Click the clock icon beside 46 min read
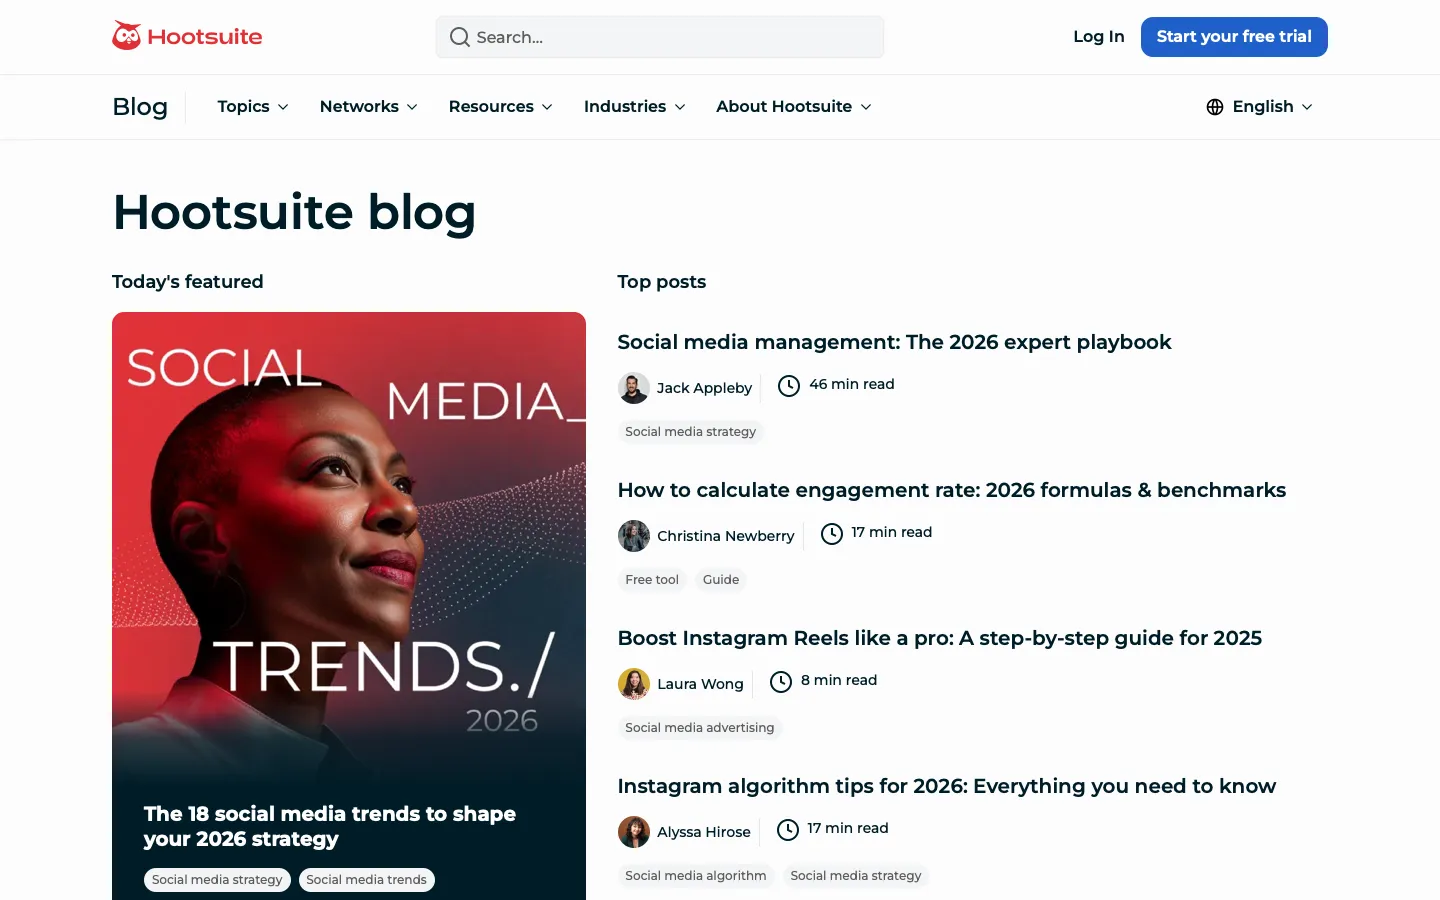The image size is (1440, 900). click(789, 385)
